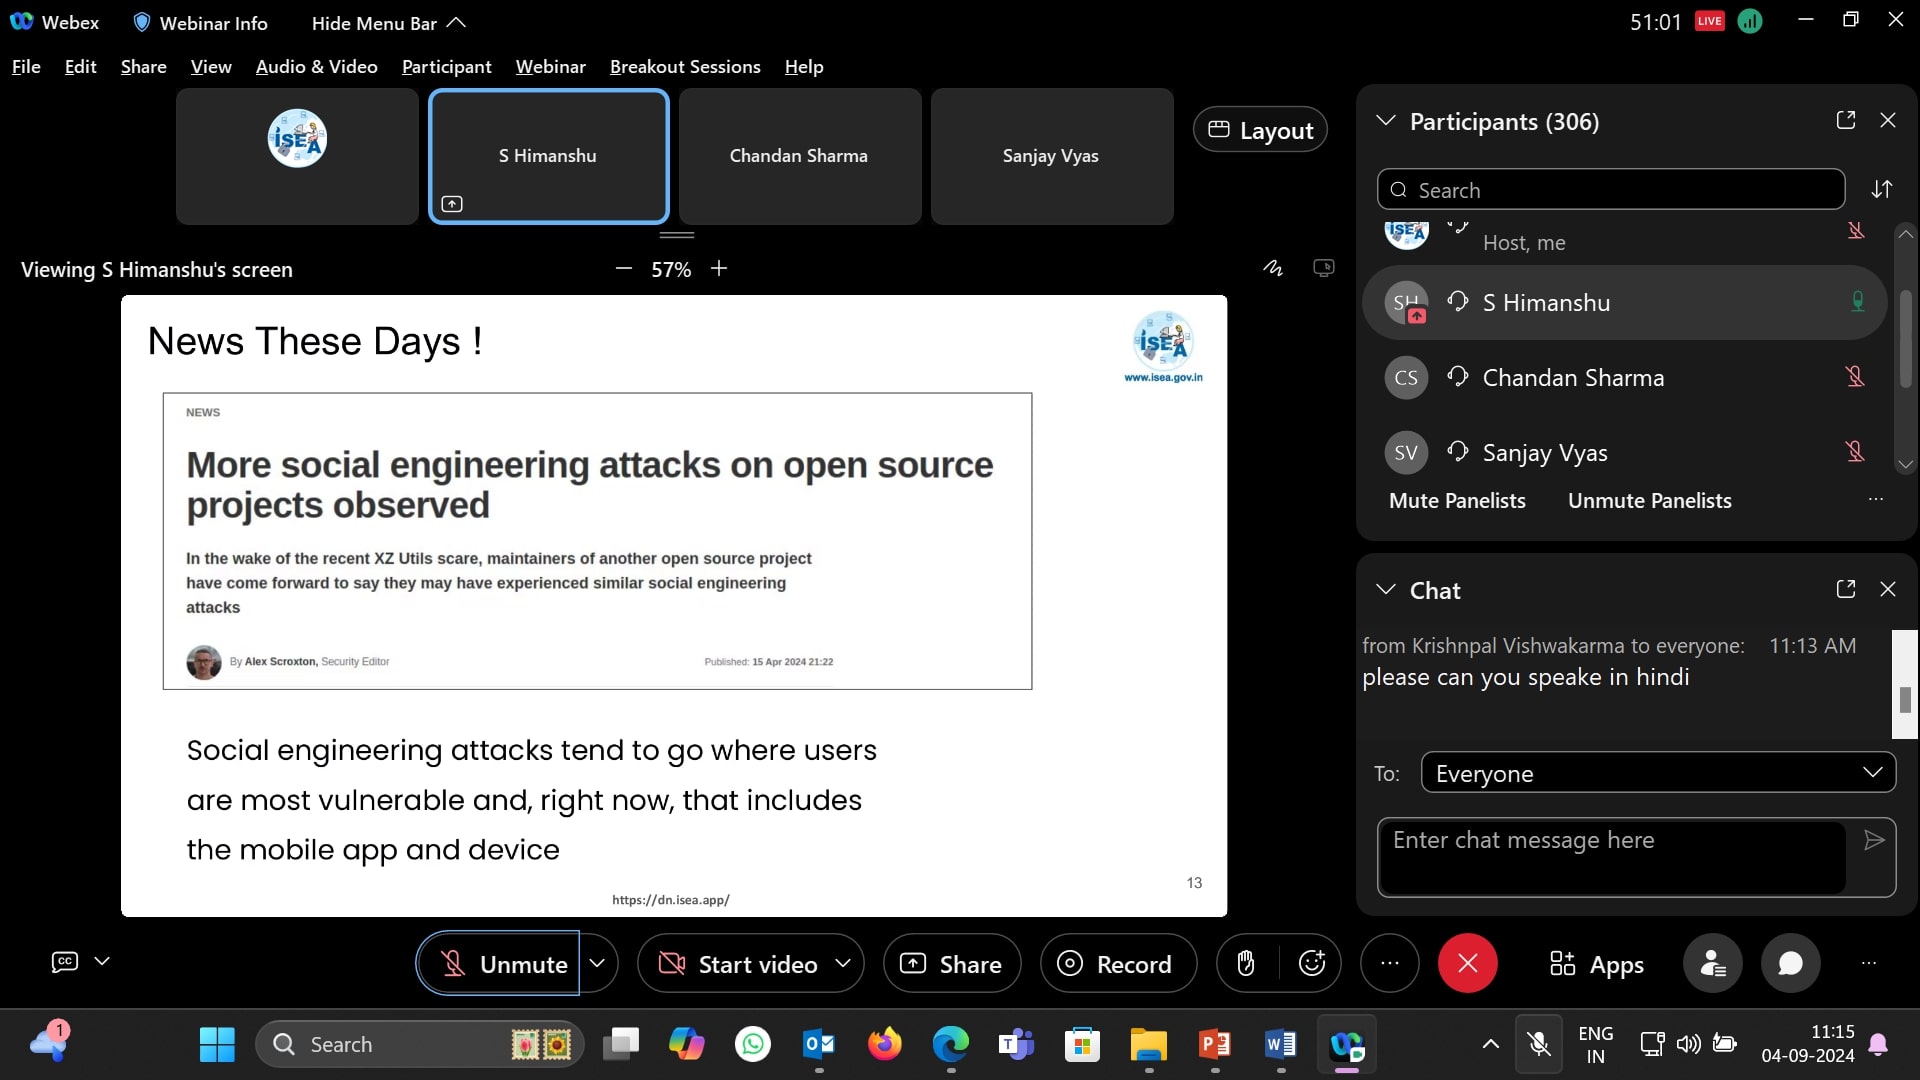Click the Layout button

click(x=1260, y=130)
